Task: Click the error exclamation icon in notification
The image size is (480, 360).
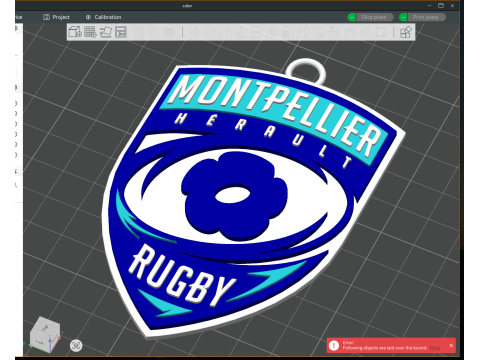Action: 334,345
